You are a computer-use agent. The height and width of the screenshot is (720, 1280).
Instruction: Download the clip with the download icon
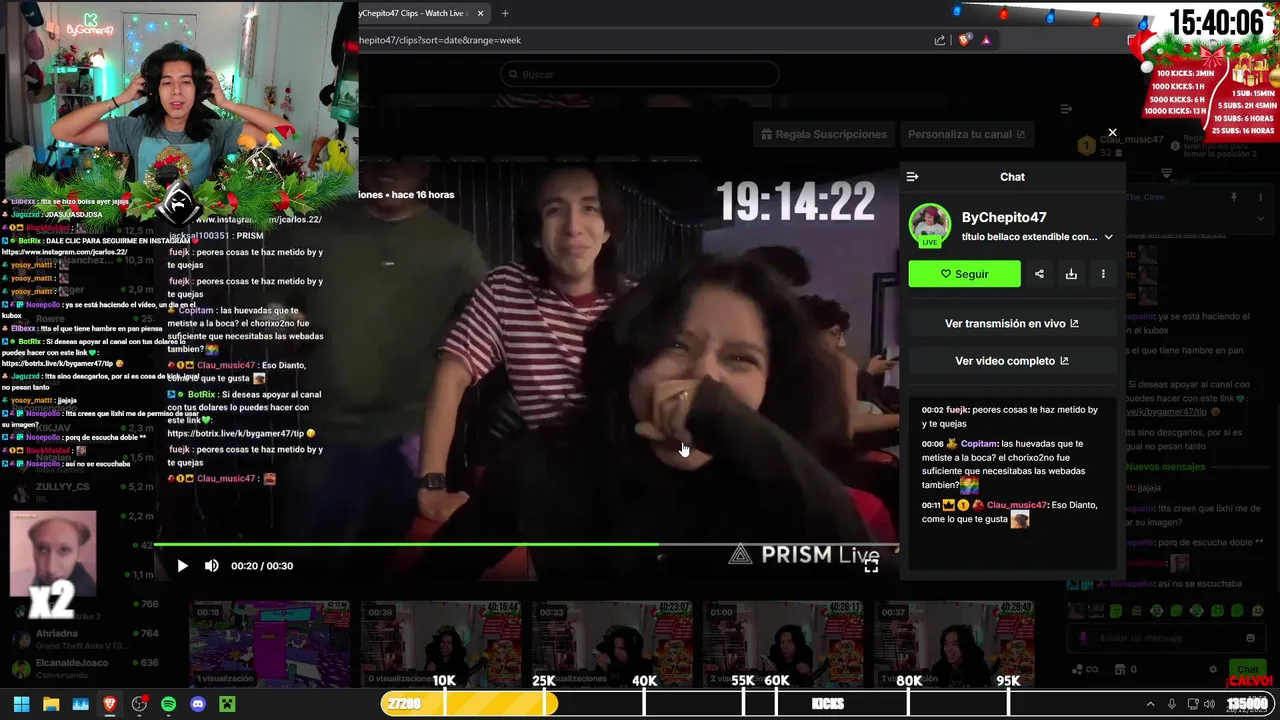point(1071,274)
